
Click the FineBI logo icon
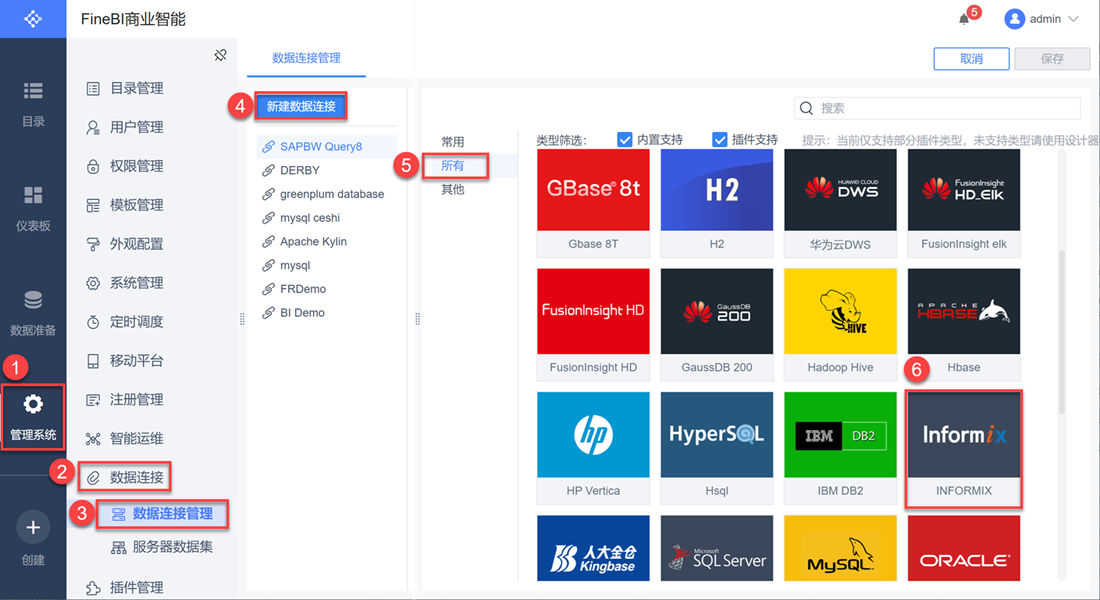(33, 19)
